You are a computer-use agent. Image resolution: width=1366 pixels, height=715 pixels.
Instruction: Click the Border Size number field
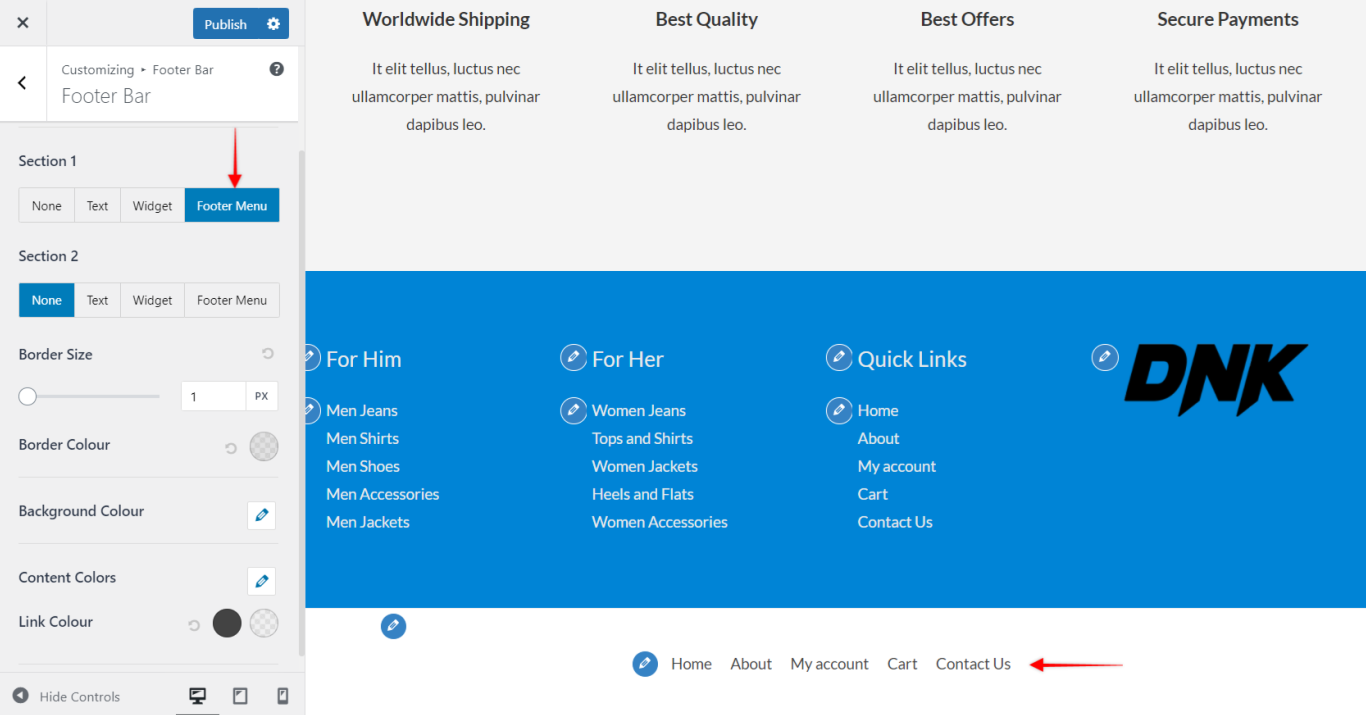[x=213, y=396]
